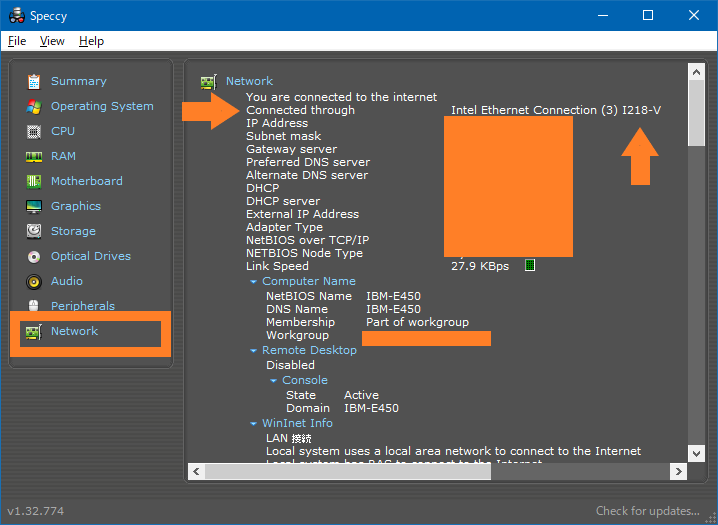
Task: Click the Peripherals mouse icon
Action: (x=34, y=306)
